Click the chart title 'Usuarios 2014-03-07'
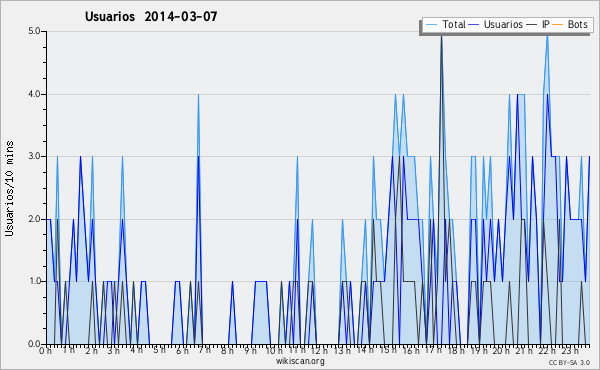This screenshot has height=370, width=600. [x=151, y=16]
